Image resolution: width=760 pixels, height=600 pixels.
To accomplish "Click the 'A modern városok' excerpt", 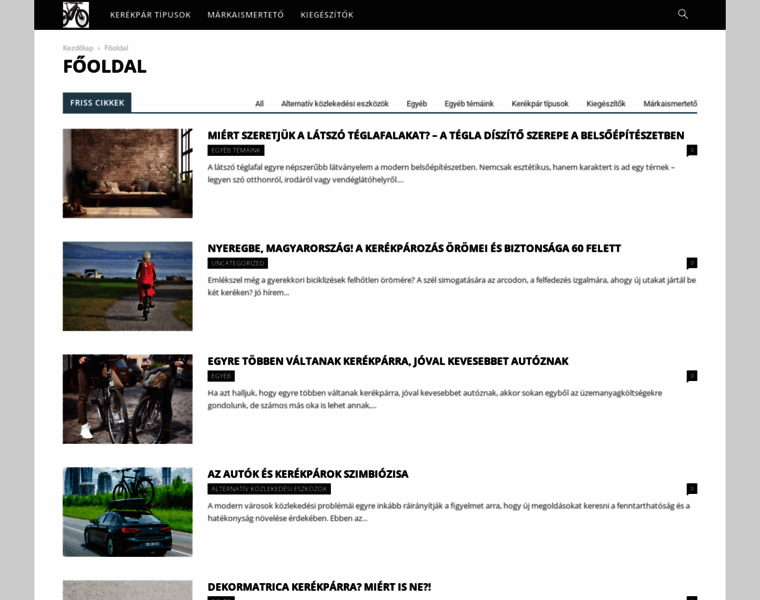I will click(449, 512).
